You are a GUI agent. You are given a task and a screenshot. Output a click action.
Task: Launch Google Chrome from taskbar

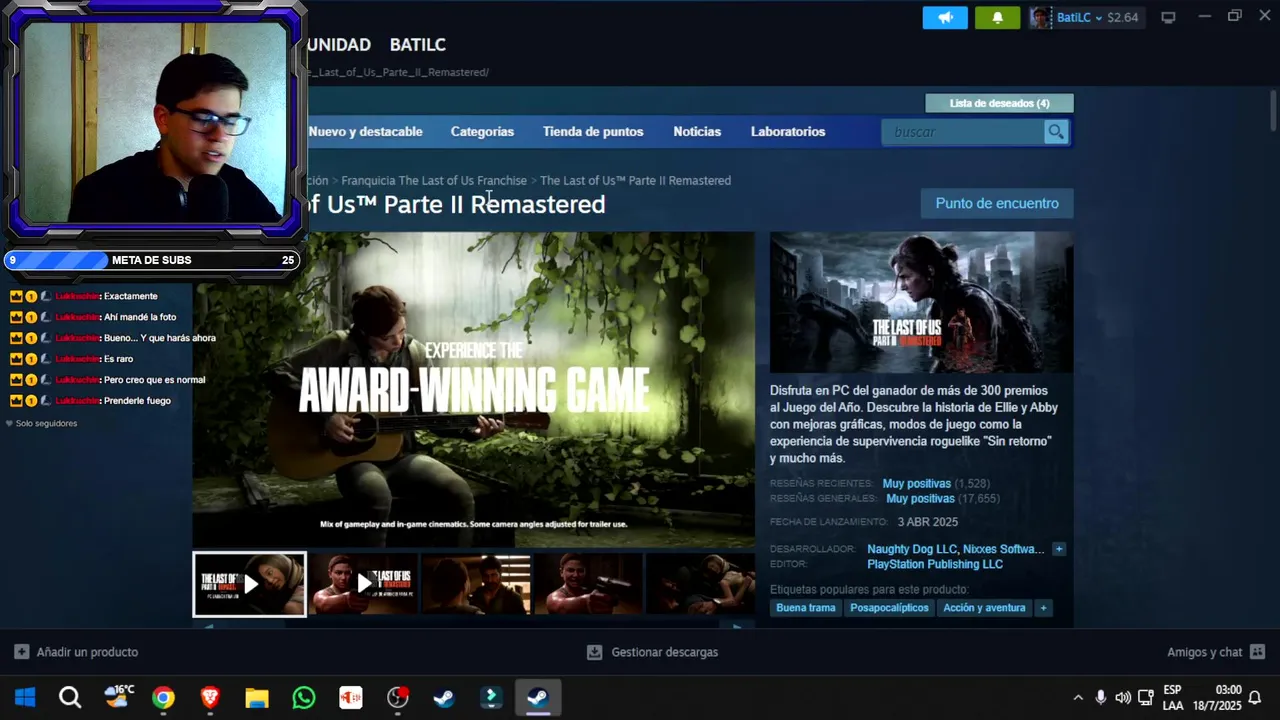163,697
